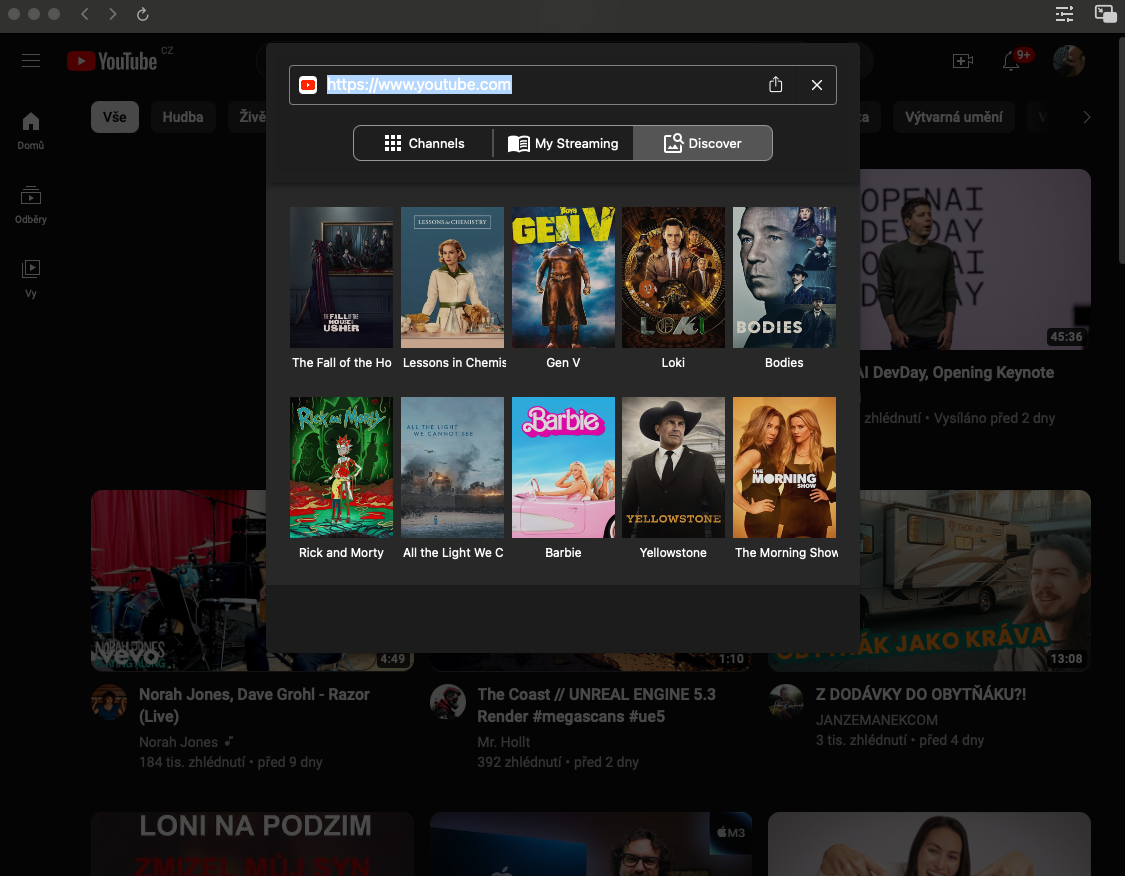The height and width of the screenshot is (876, 1125).
Task: Open the LONI NA PODZIM video thumbnail
Action: pyautogui.click(x=253, y=844)
